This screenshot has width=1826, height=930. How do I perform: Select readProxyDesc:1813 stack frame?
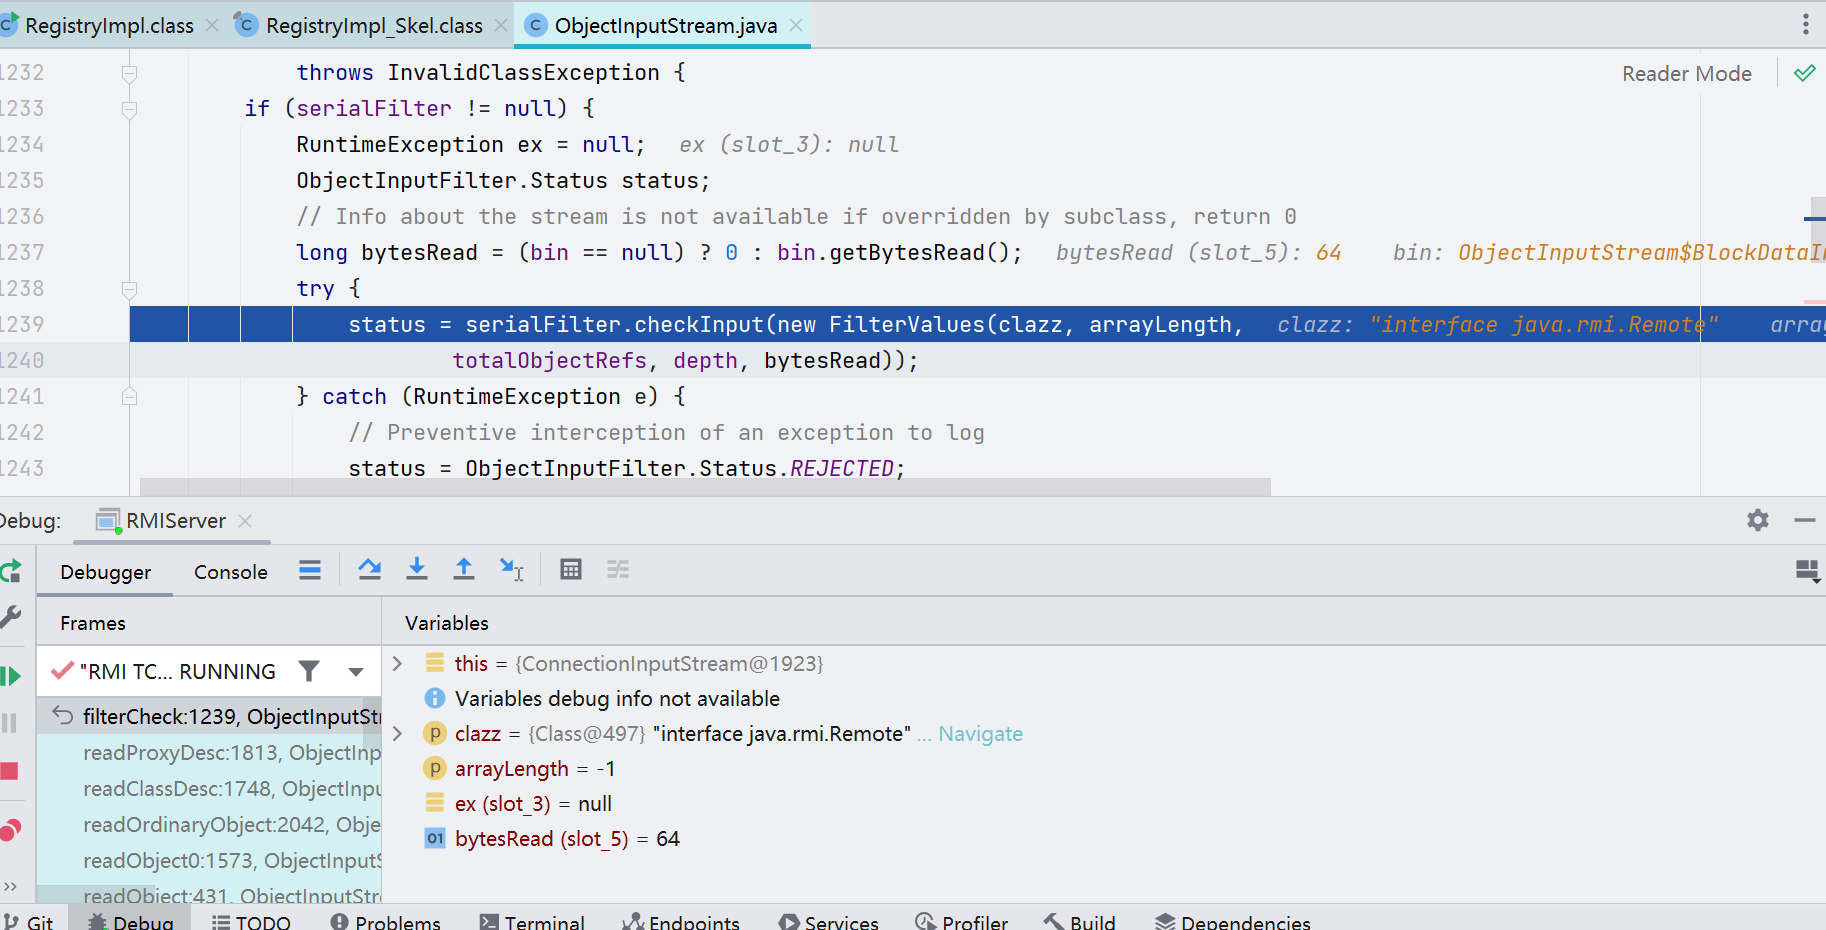pyautogui.click(x=231, y=753)
